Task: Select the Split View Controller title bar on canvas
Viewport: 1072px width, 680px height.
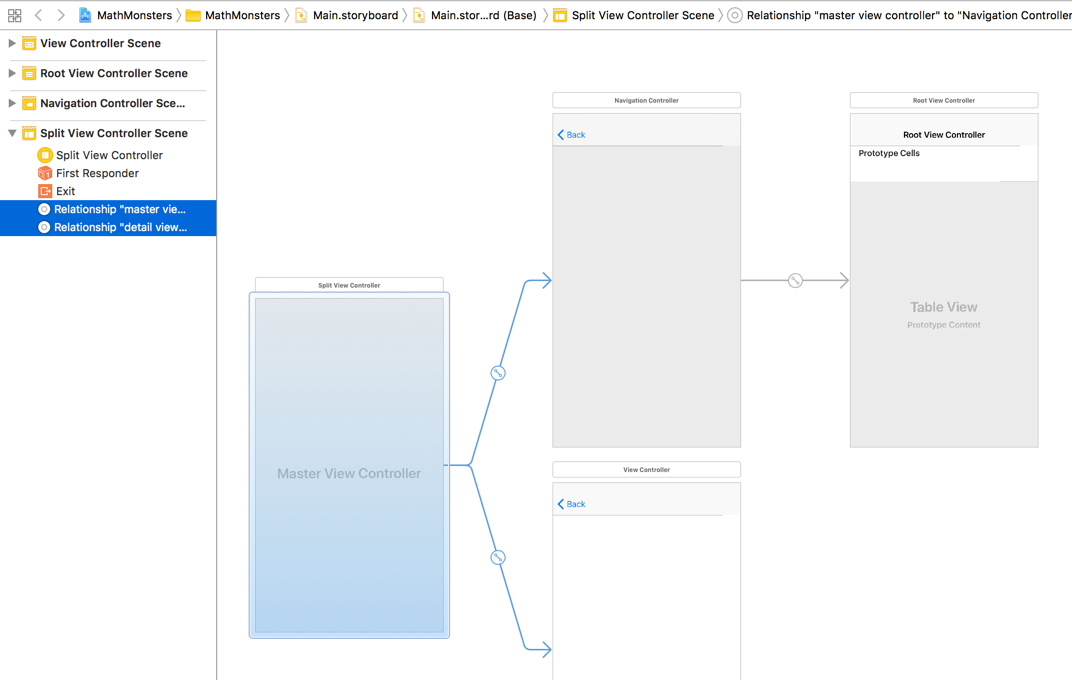Action: coord(349,285)
